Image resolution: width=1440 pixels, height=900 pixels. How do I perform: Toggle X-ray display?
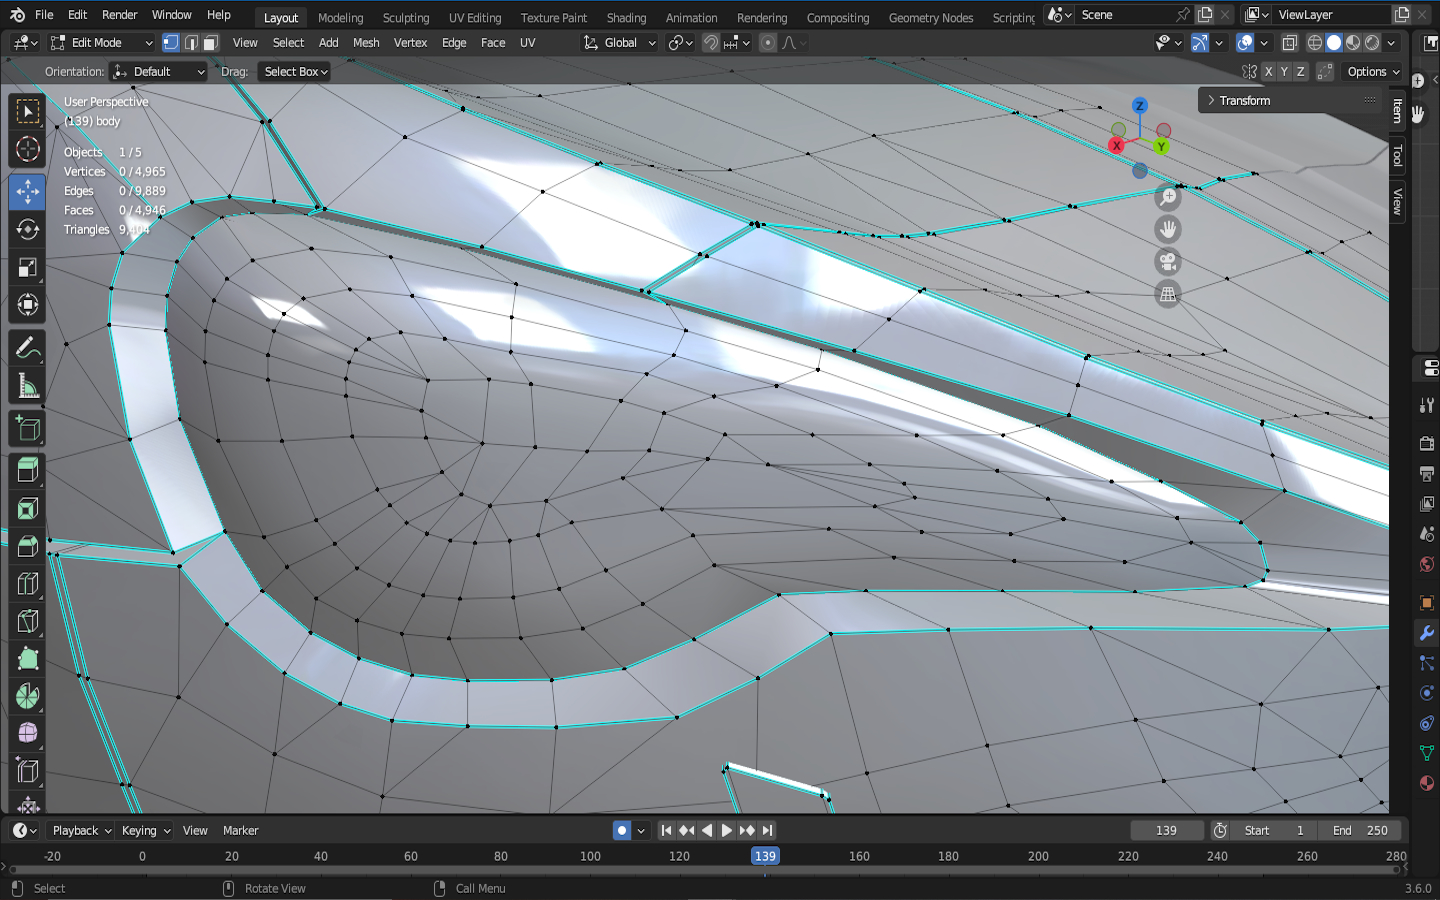[1290, 43]
